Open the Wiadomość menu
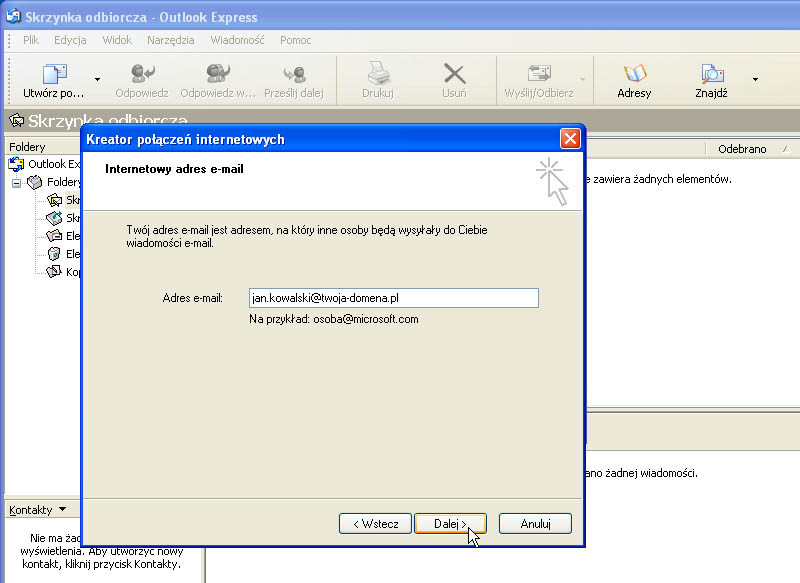This screenshot has height=583, width=800. click(237, 40)
